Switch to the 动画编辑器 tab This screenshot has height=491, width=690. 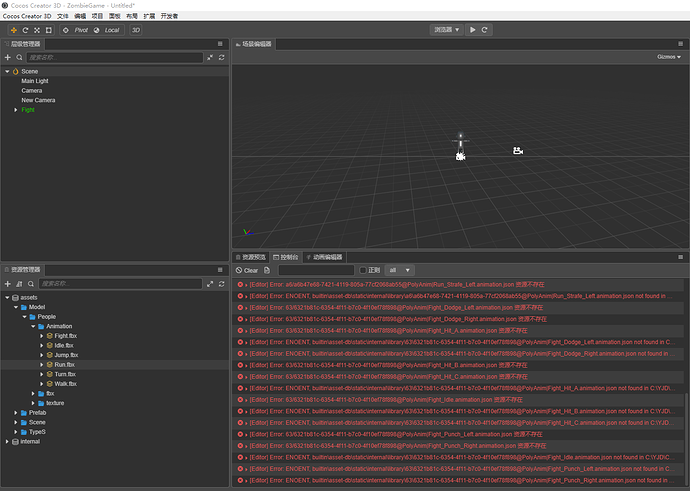point(324,257)
